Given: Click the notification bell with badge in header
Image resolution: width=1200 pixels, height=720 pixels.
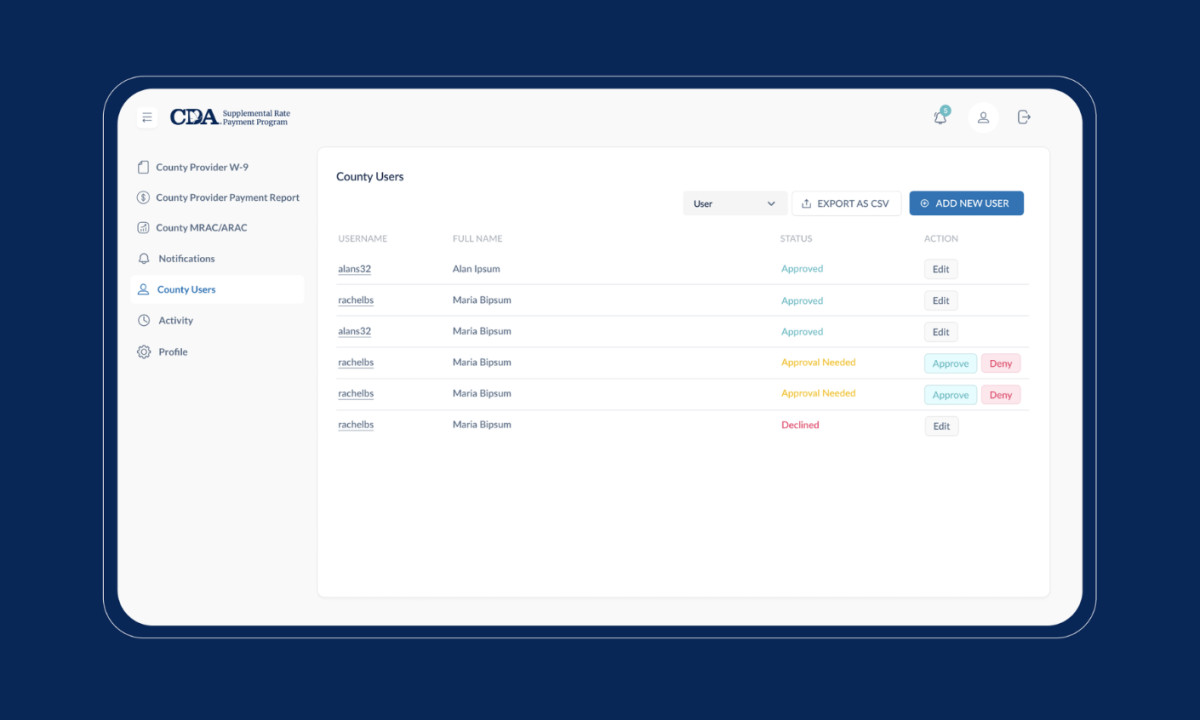Looking at the screenshot, I should pos(939,117).
